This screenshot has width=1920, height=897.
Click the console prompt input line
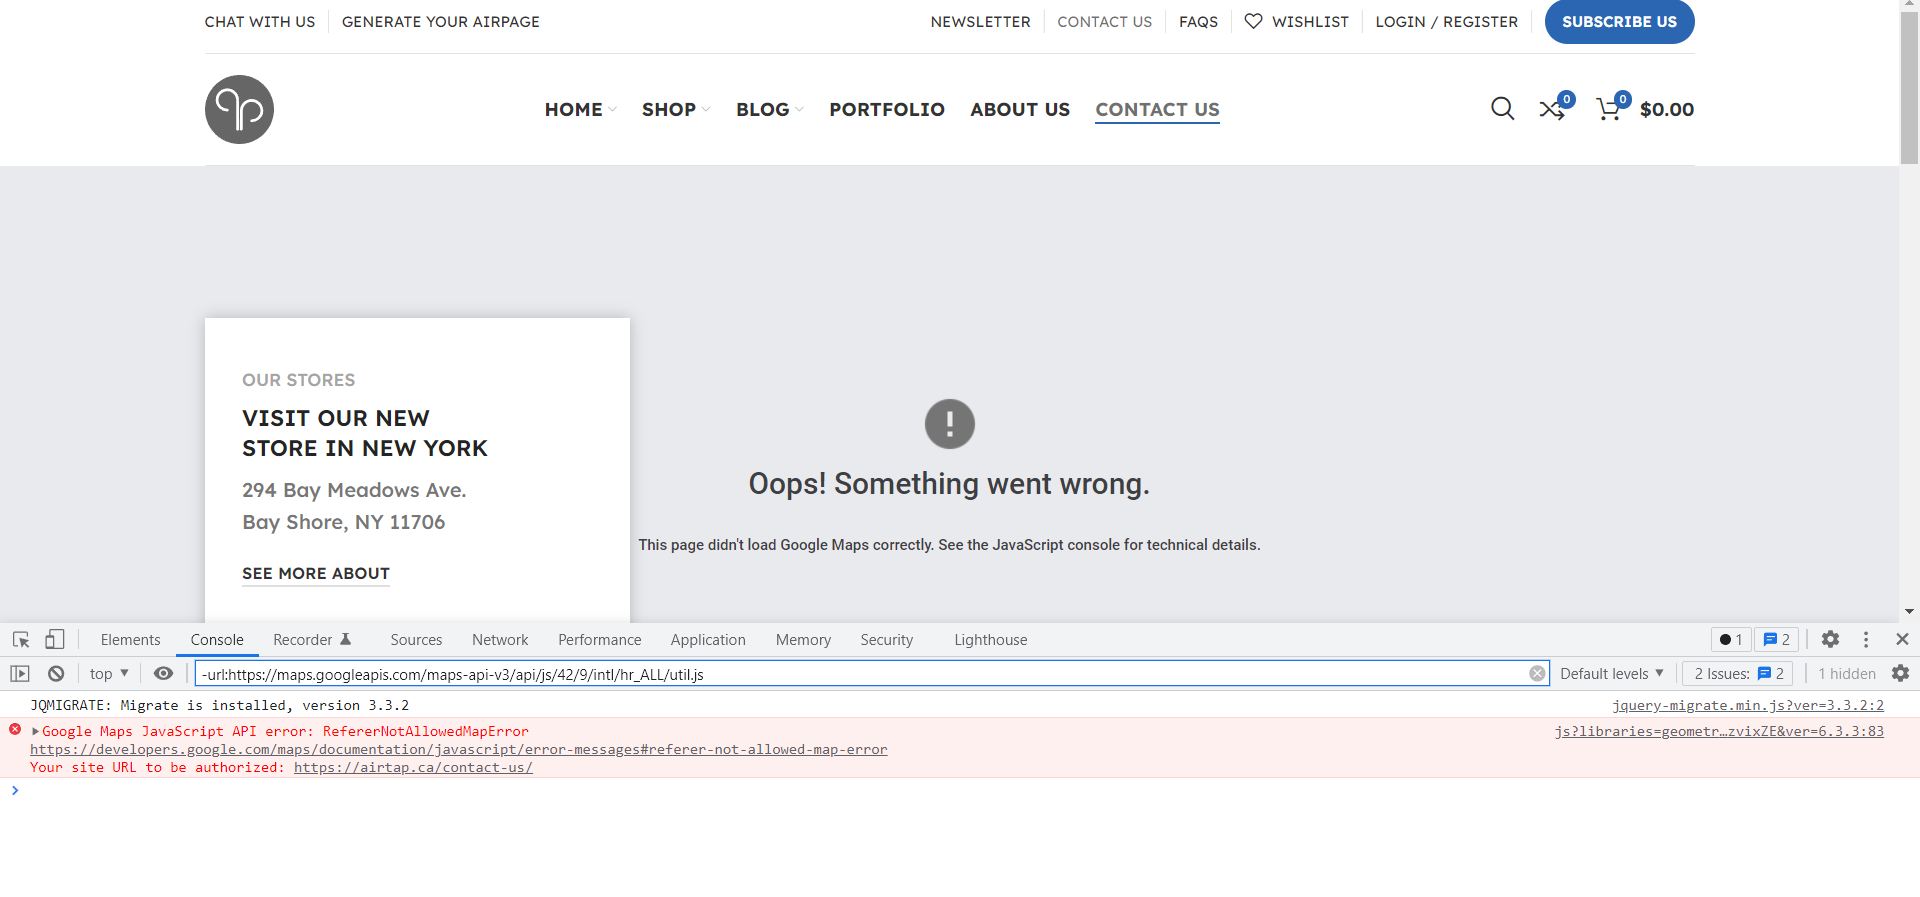[960, 791]
